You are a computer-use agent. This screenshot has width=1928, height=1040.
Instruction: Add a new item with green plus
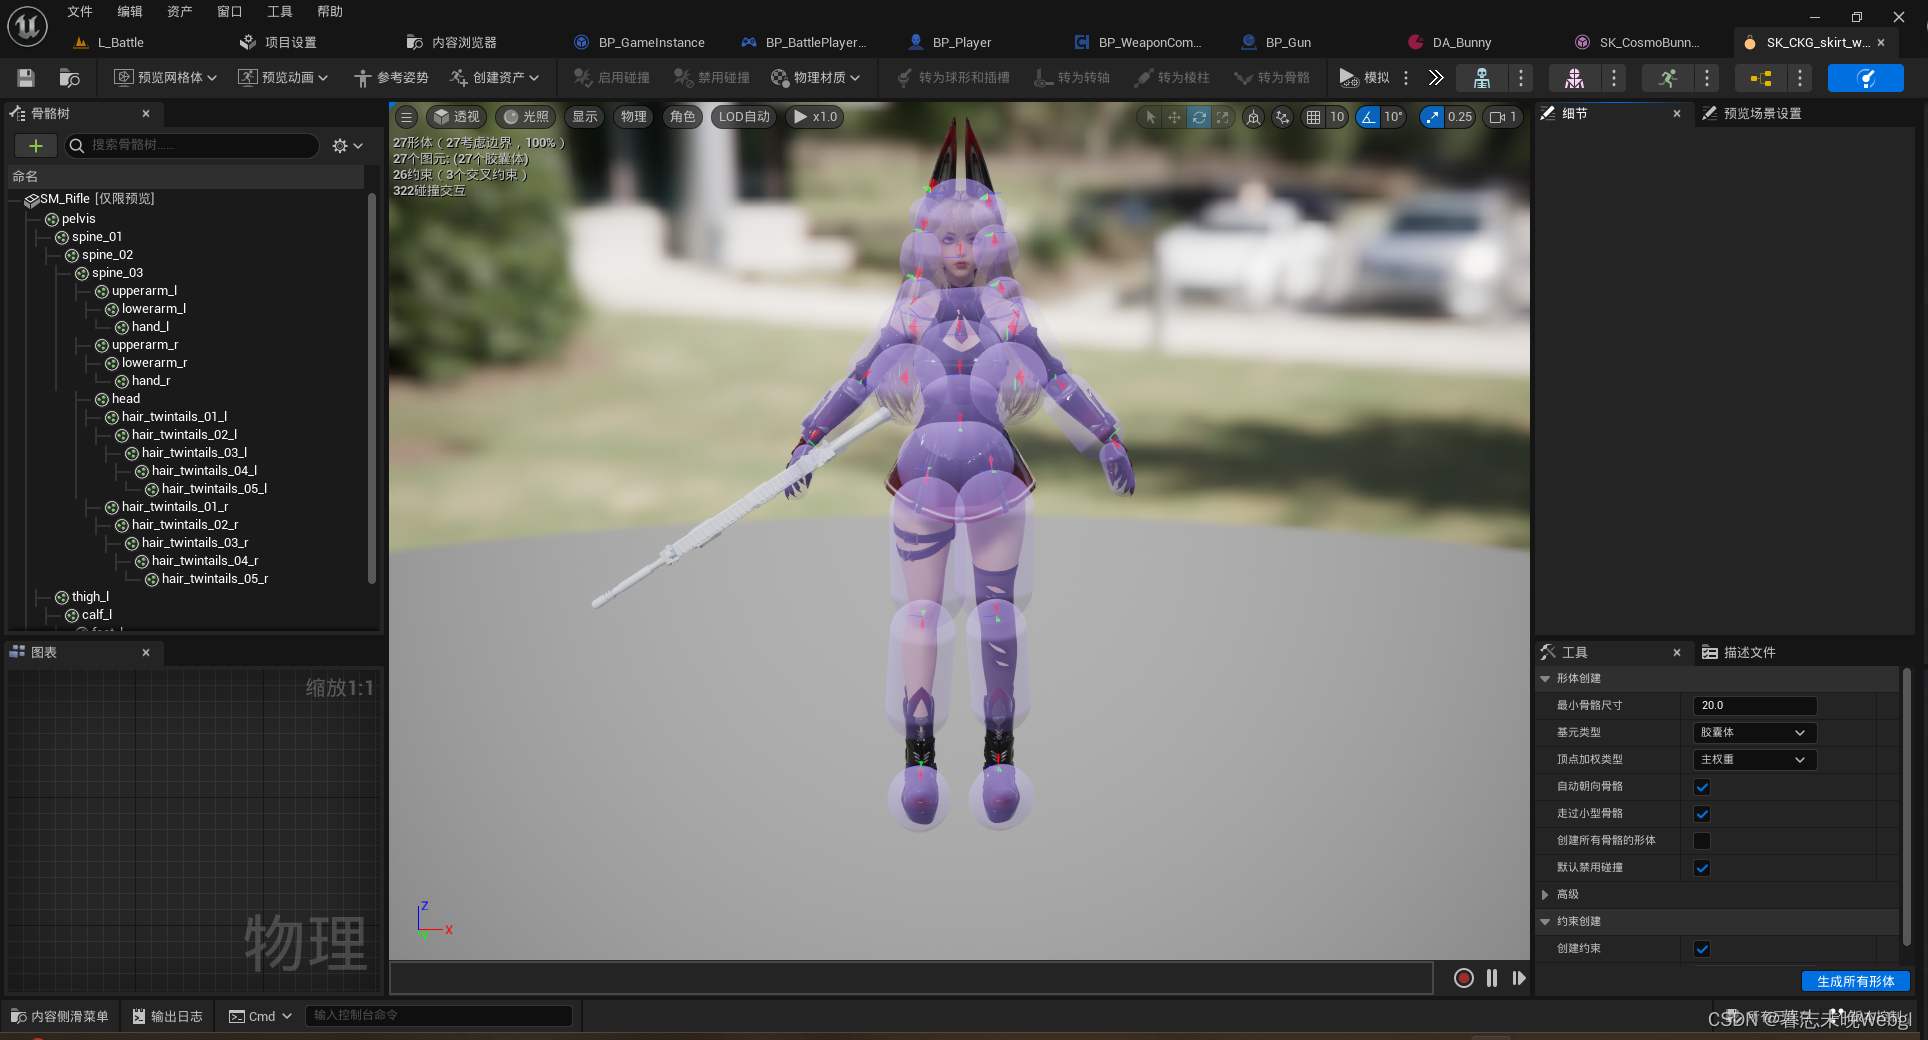point(36,146)
